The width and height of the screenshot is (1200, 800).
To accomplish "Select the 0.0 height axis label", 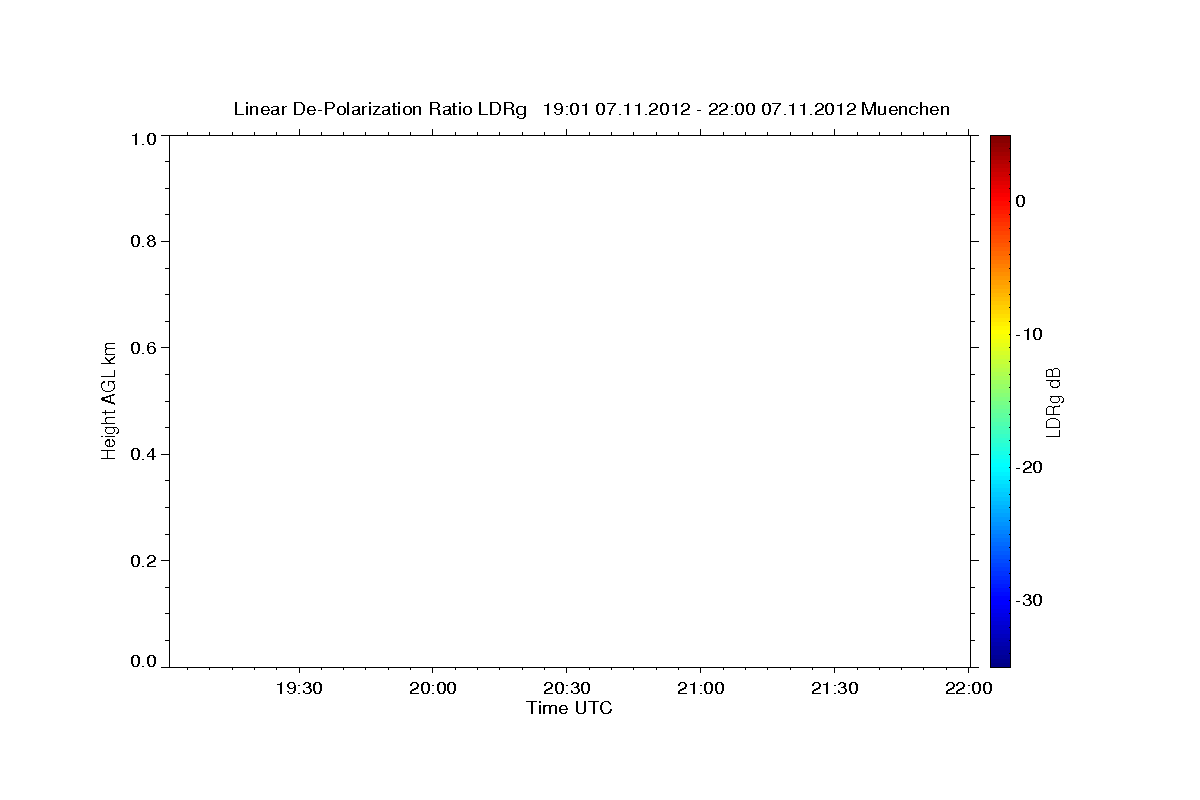I will pos(144,662).
